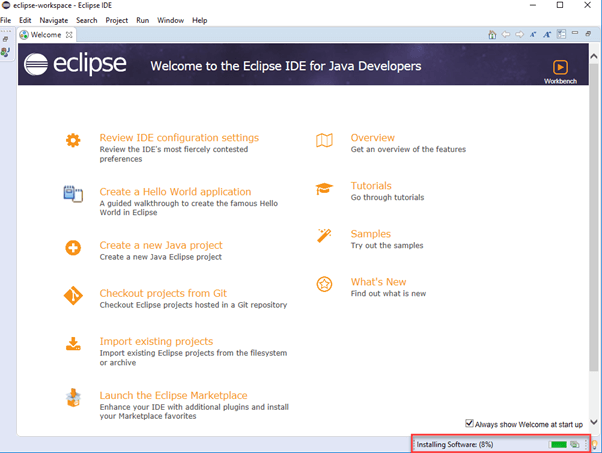Click the navigate back arrow icon
Screen dimensions: 602x453
click(506, 35)
